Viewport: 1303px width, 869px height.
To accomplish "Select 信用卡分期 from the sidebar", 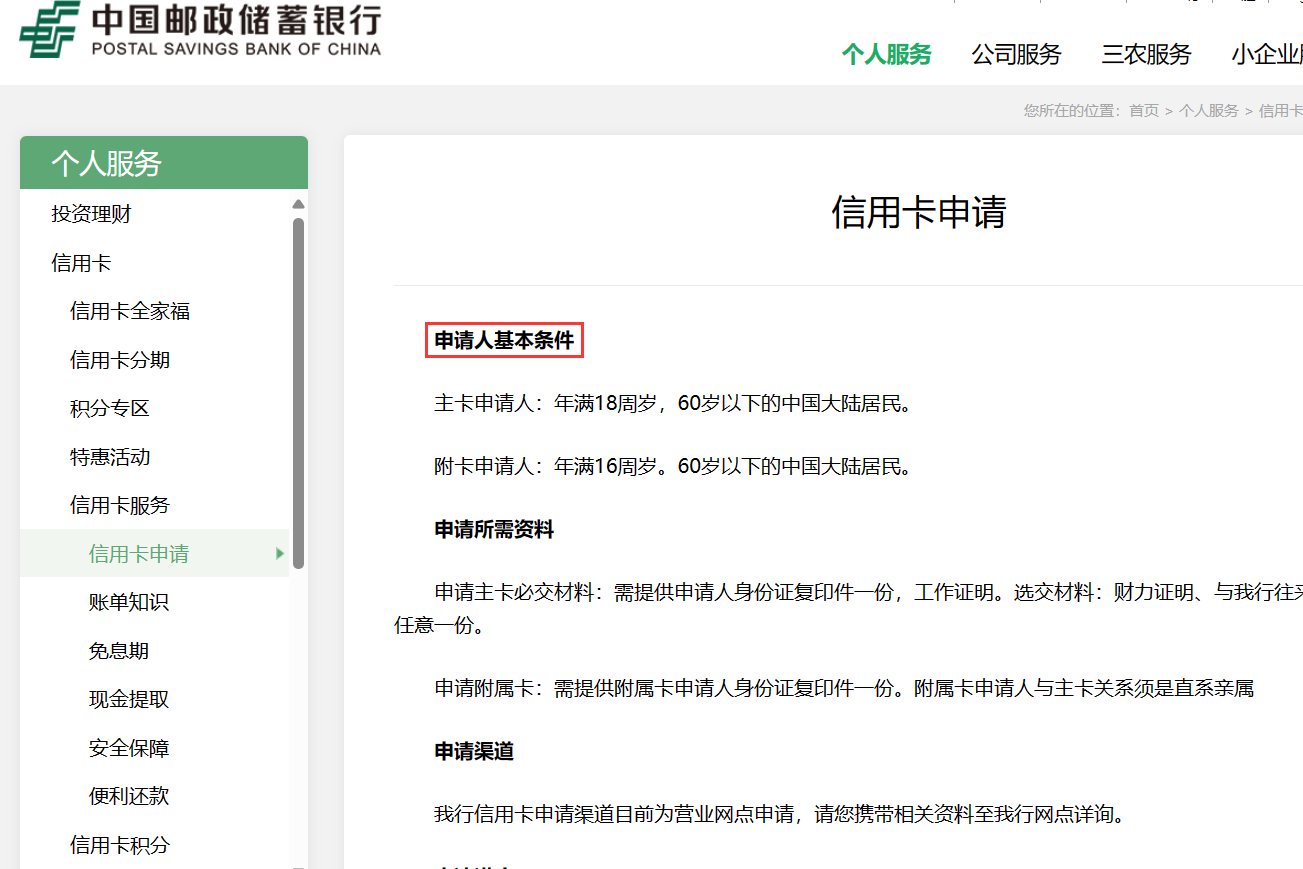I will [x=117, y=359].
